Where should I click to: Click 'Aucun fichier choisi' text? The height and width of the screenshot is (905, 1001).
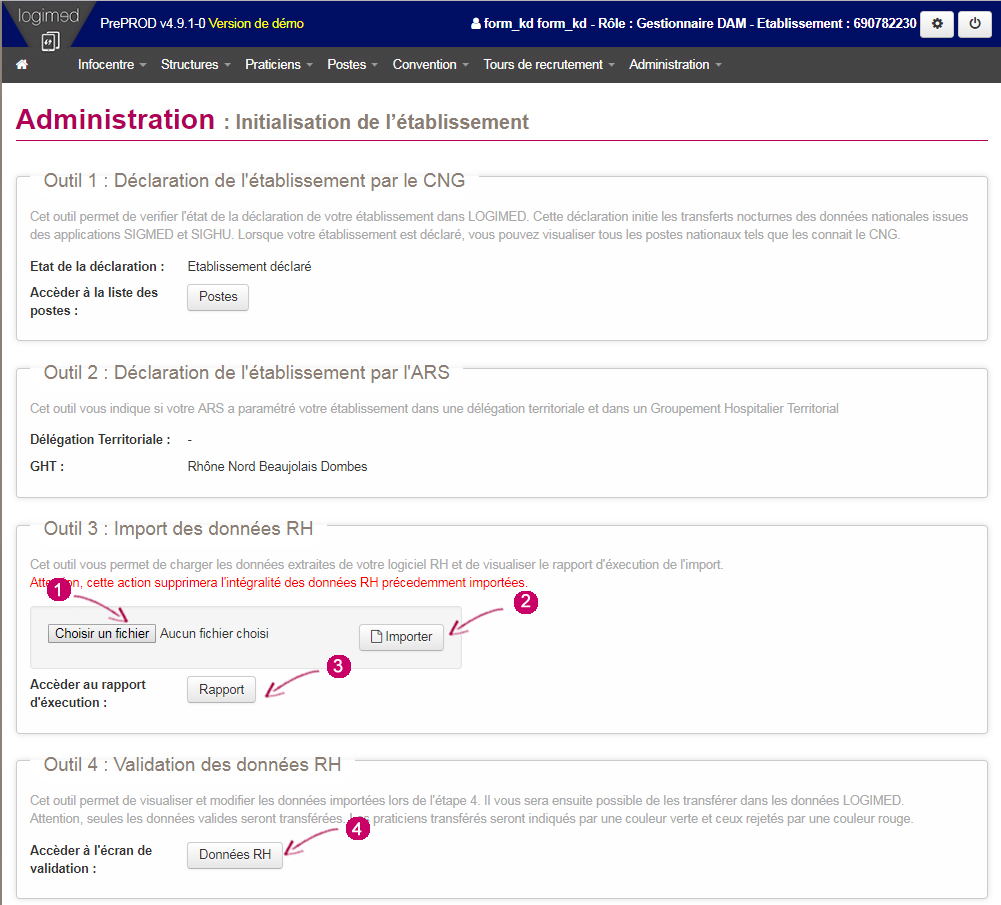pos(214,633)
